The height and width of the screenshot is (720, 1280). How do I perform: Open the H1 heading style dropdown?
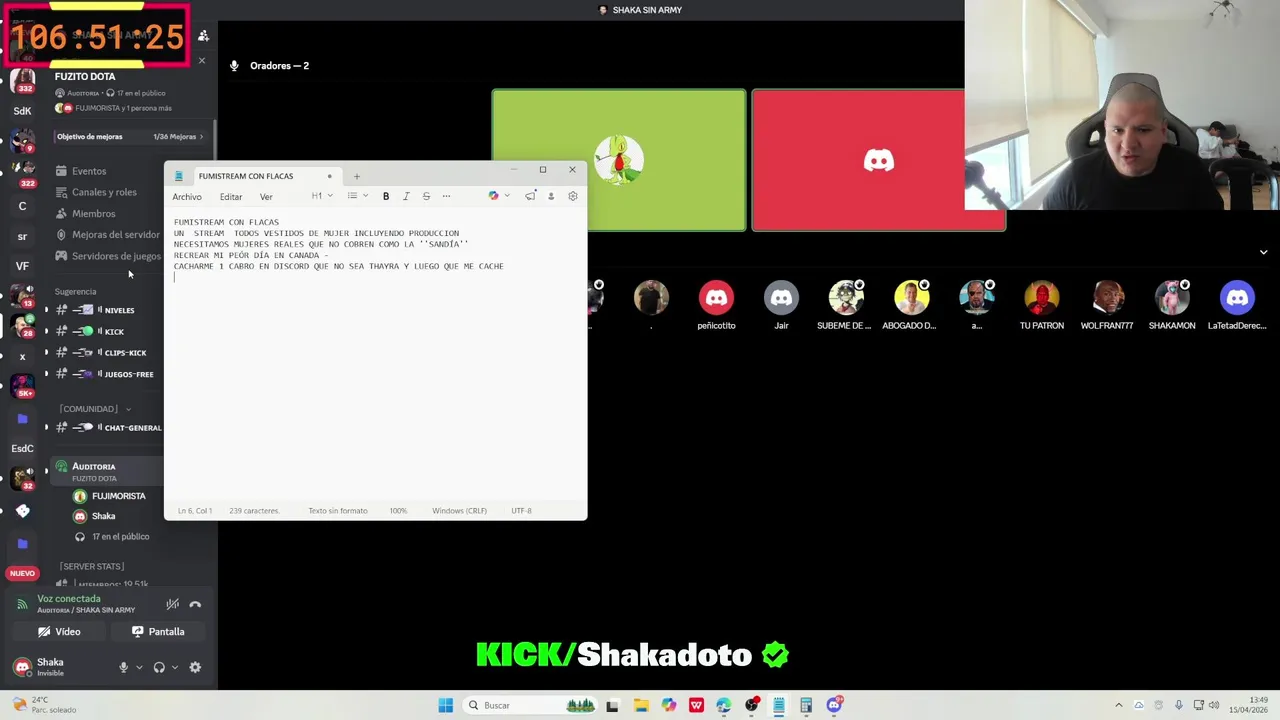coord(320,196)
